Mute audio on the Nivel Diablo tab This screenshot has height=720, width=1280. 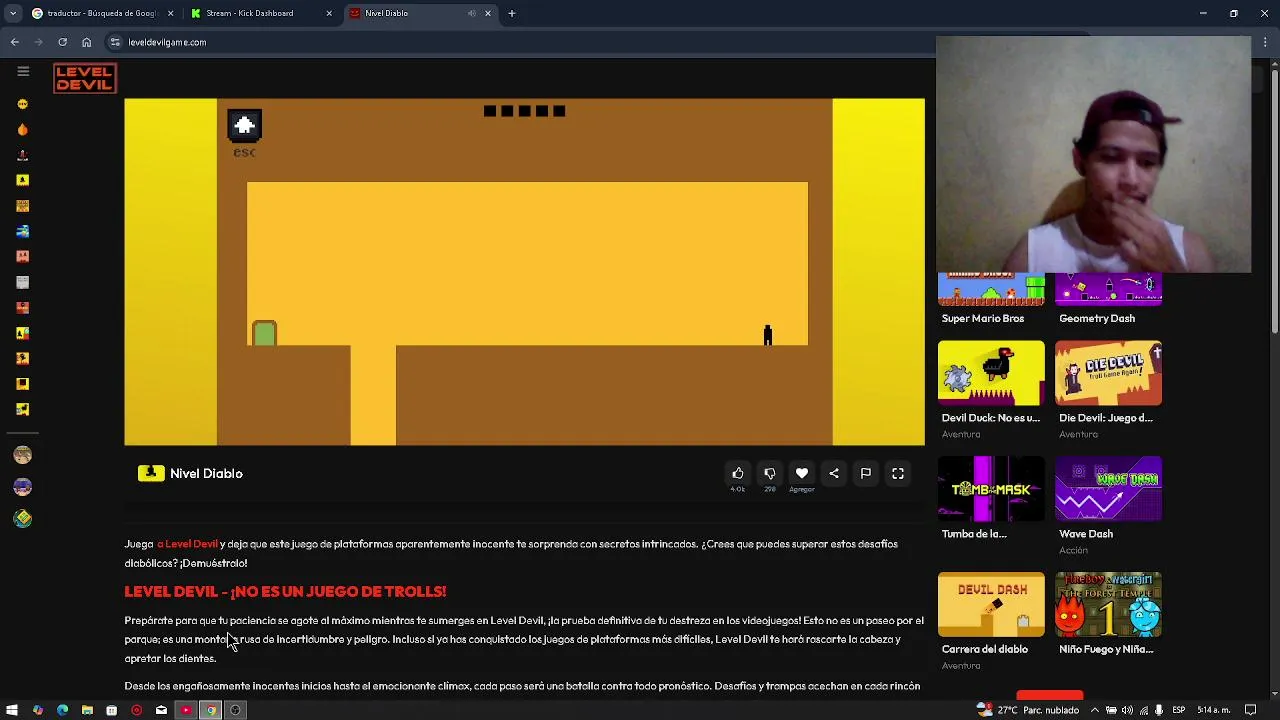472,13
